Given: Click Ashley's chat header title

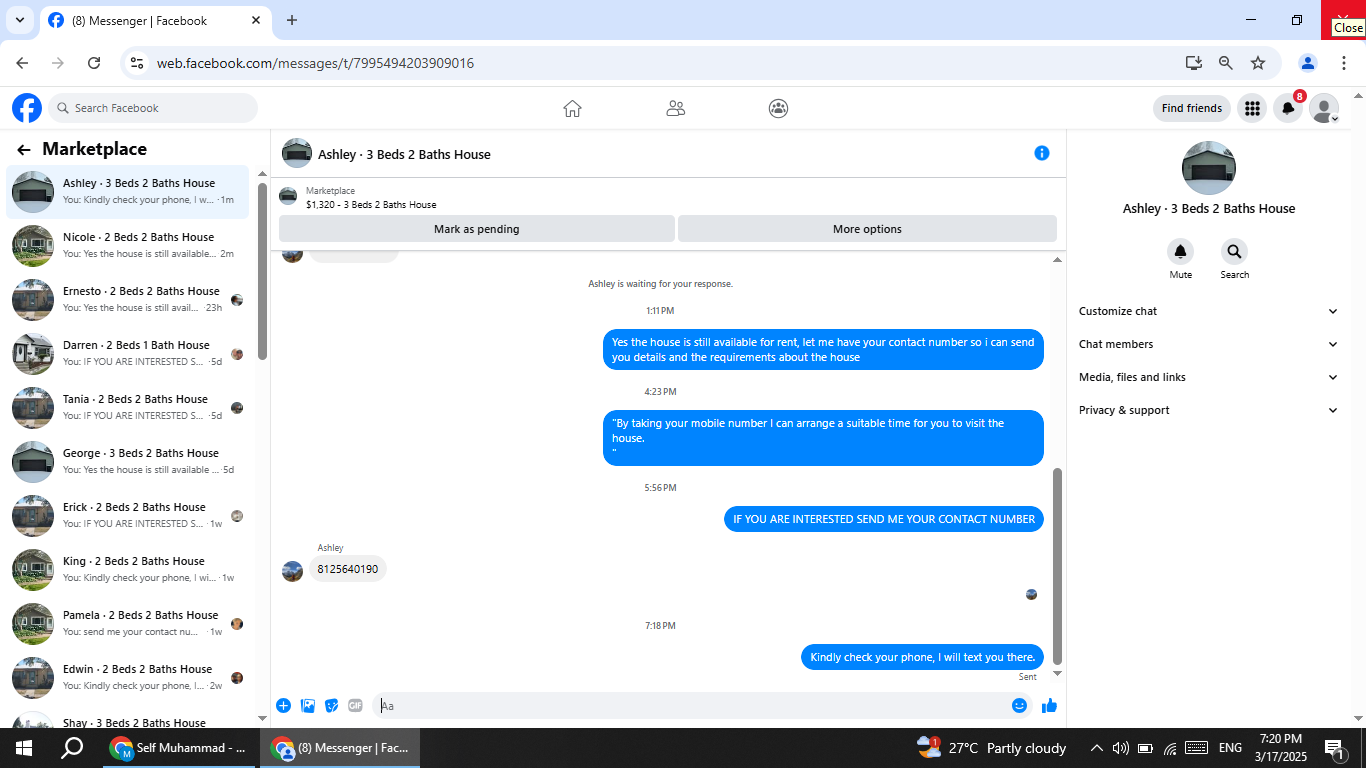Looking at the screenshot, I should click(x=404, y=154).
